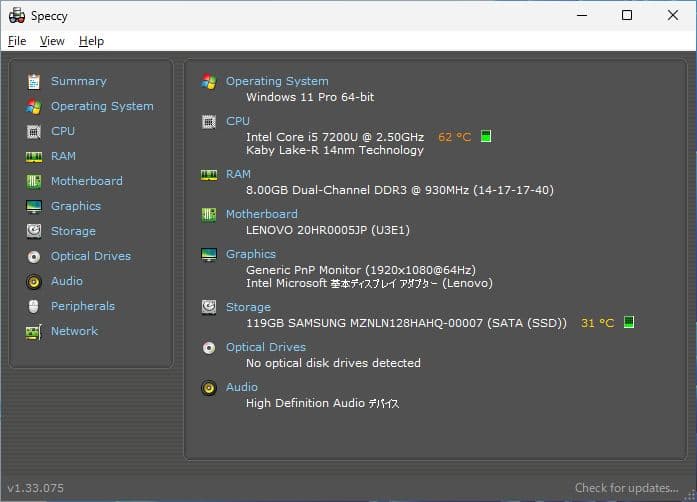Click the CPU chip icon in summary panel
This screenshot has width=697, height=502.
209,121
